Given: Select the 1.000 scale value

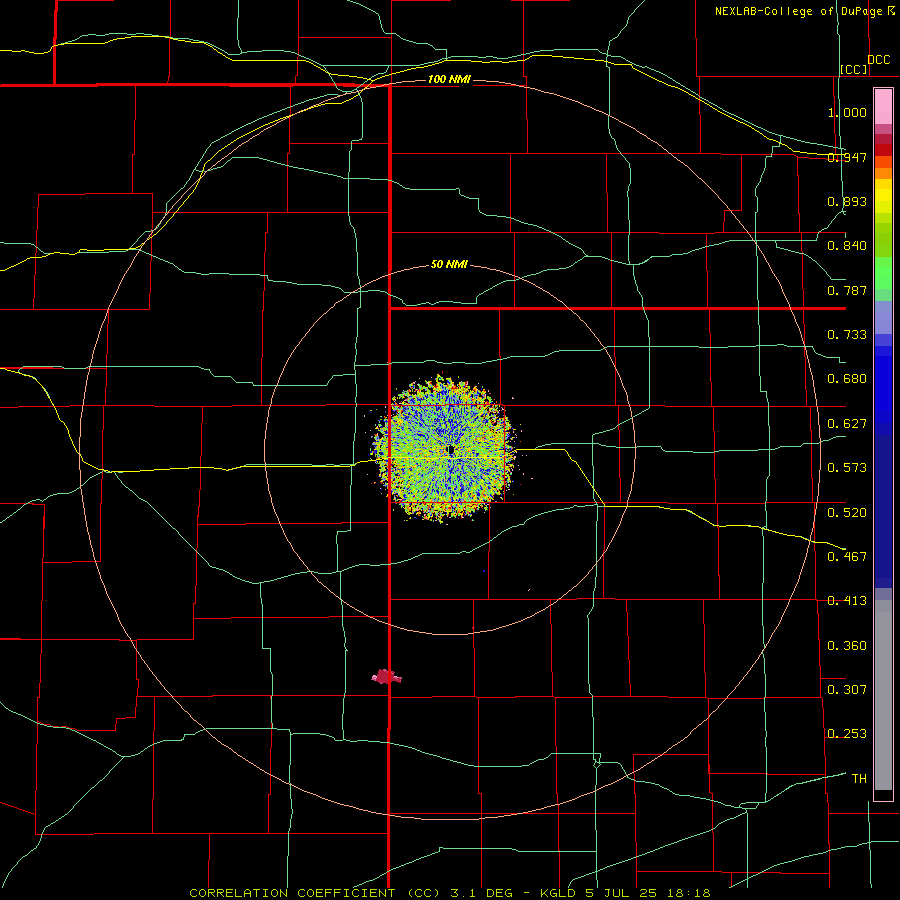Looking at the screenshot, I should point(847,112).
